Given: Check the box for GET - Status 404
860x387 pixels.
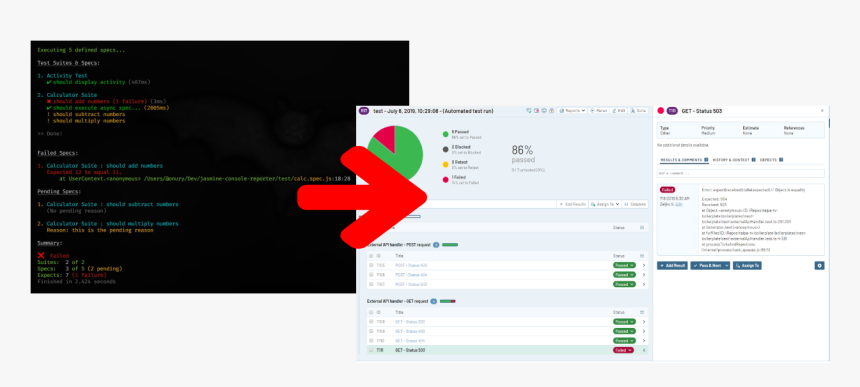Looking at the screenshot, I should 371,340.
